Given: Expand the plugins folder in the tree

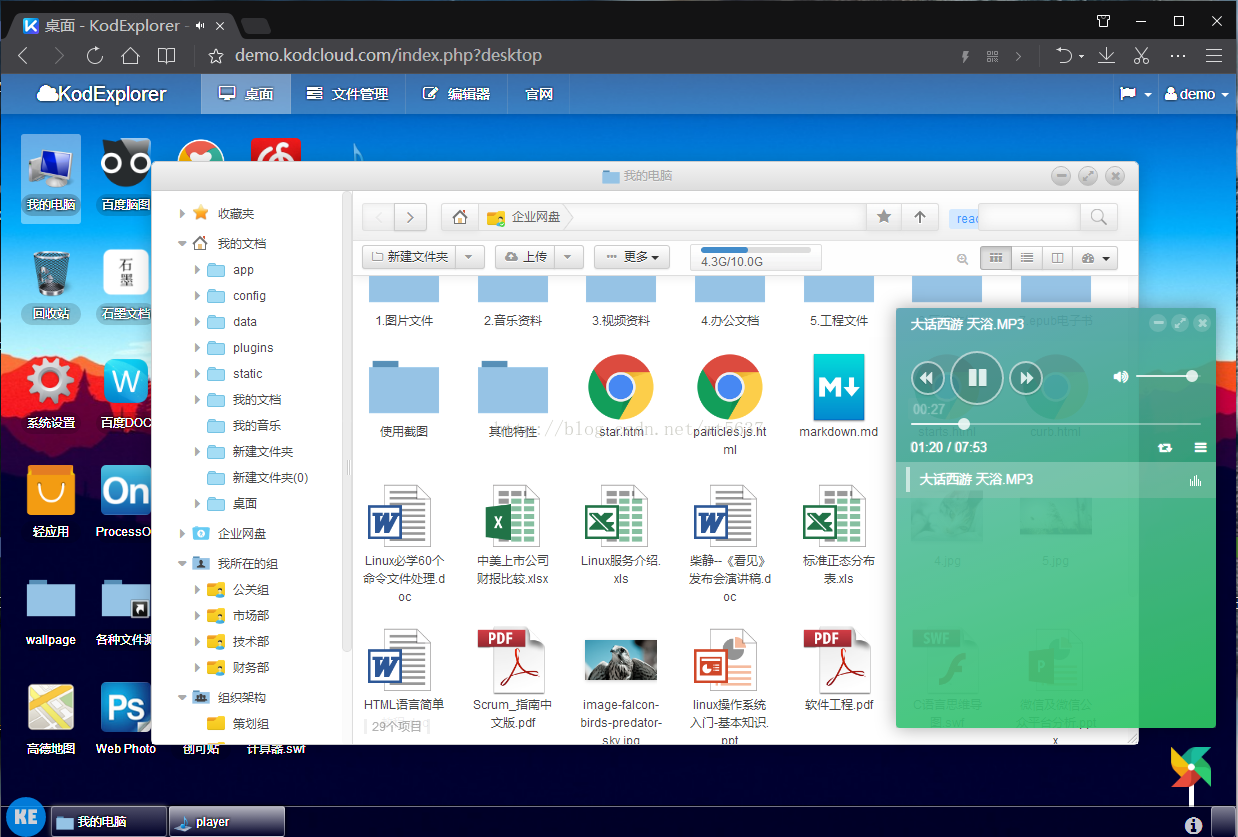Looking at the screenshot, I should [x=198, y=348].
